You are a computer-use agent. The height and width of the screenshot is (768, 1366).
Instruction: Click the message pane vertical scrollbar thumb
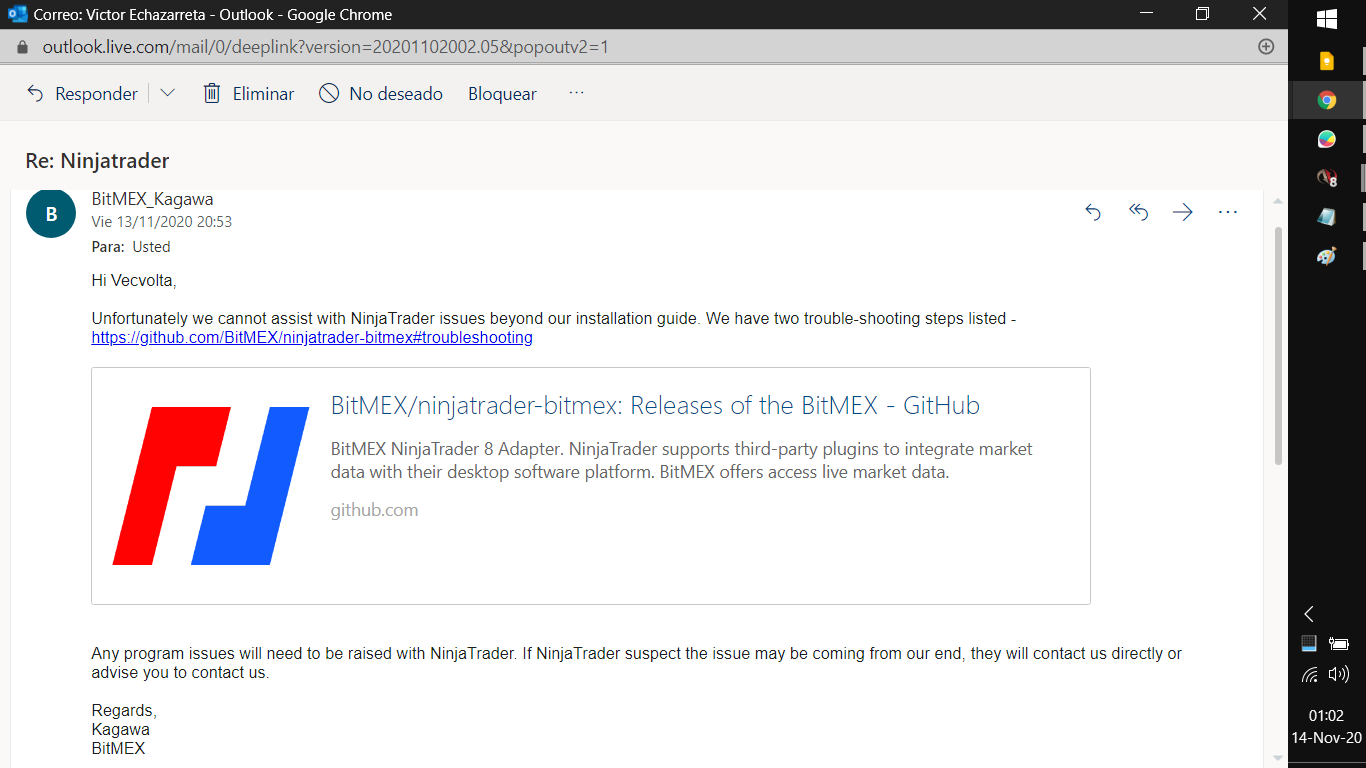(1278, 345)
